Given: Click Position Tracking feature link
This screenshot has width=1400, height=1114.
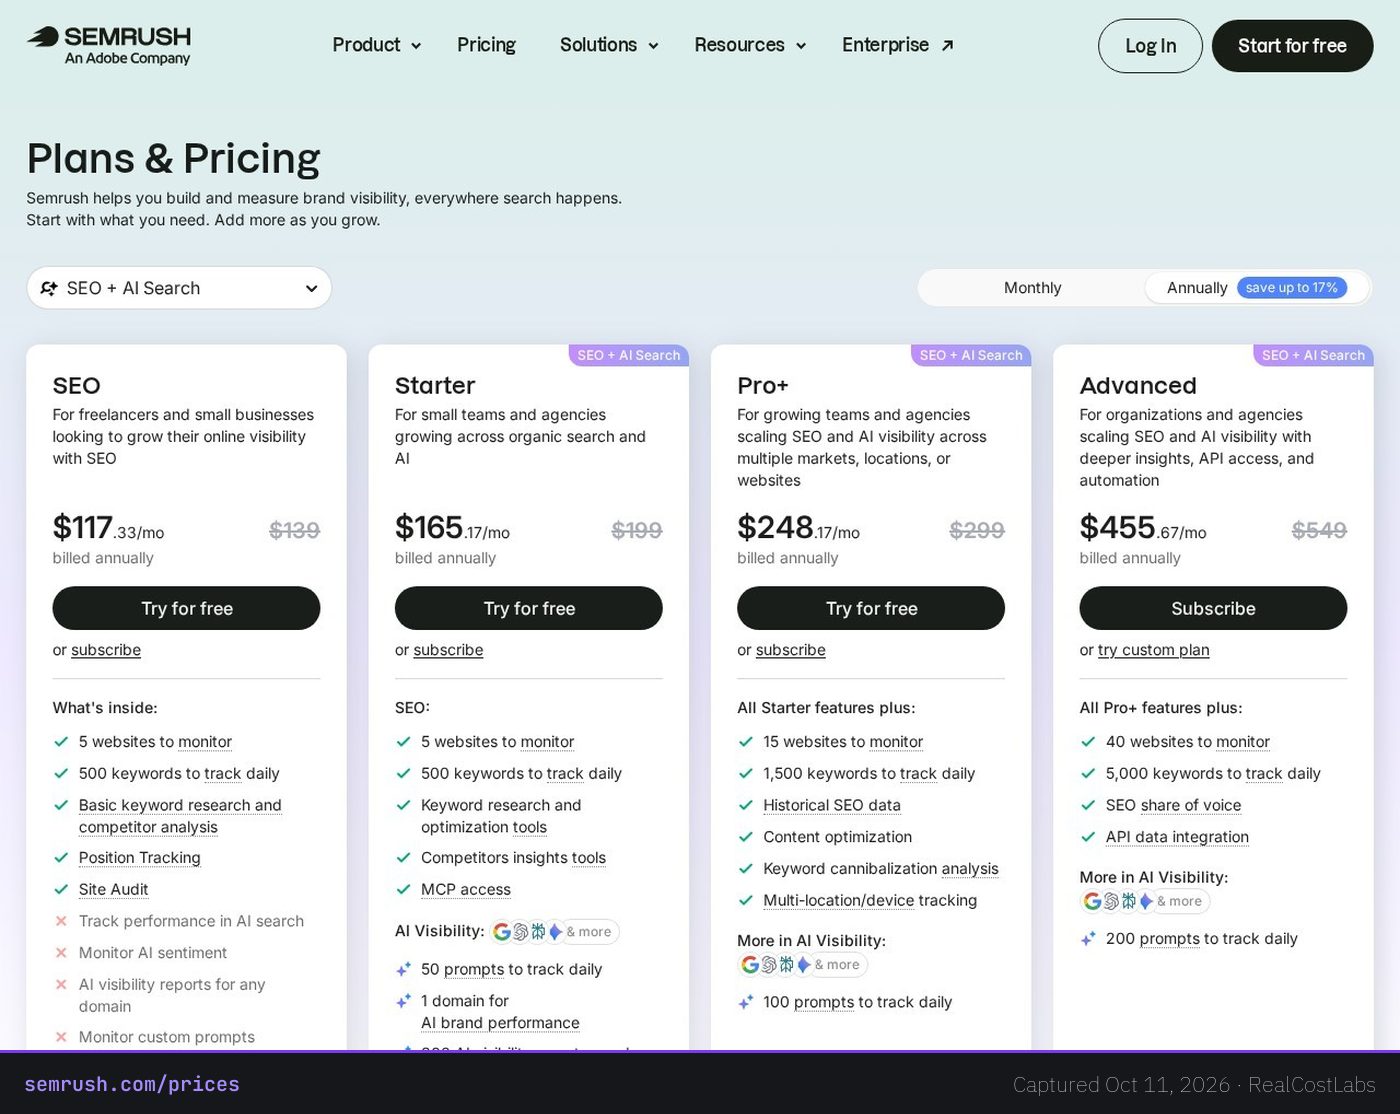Looking at the screenshot, I should point(140,858).
